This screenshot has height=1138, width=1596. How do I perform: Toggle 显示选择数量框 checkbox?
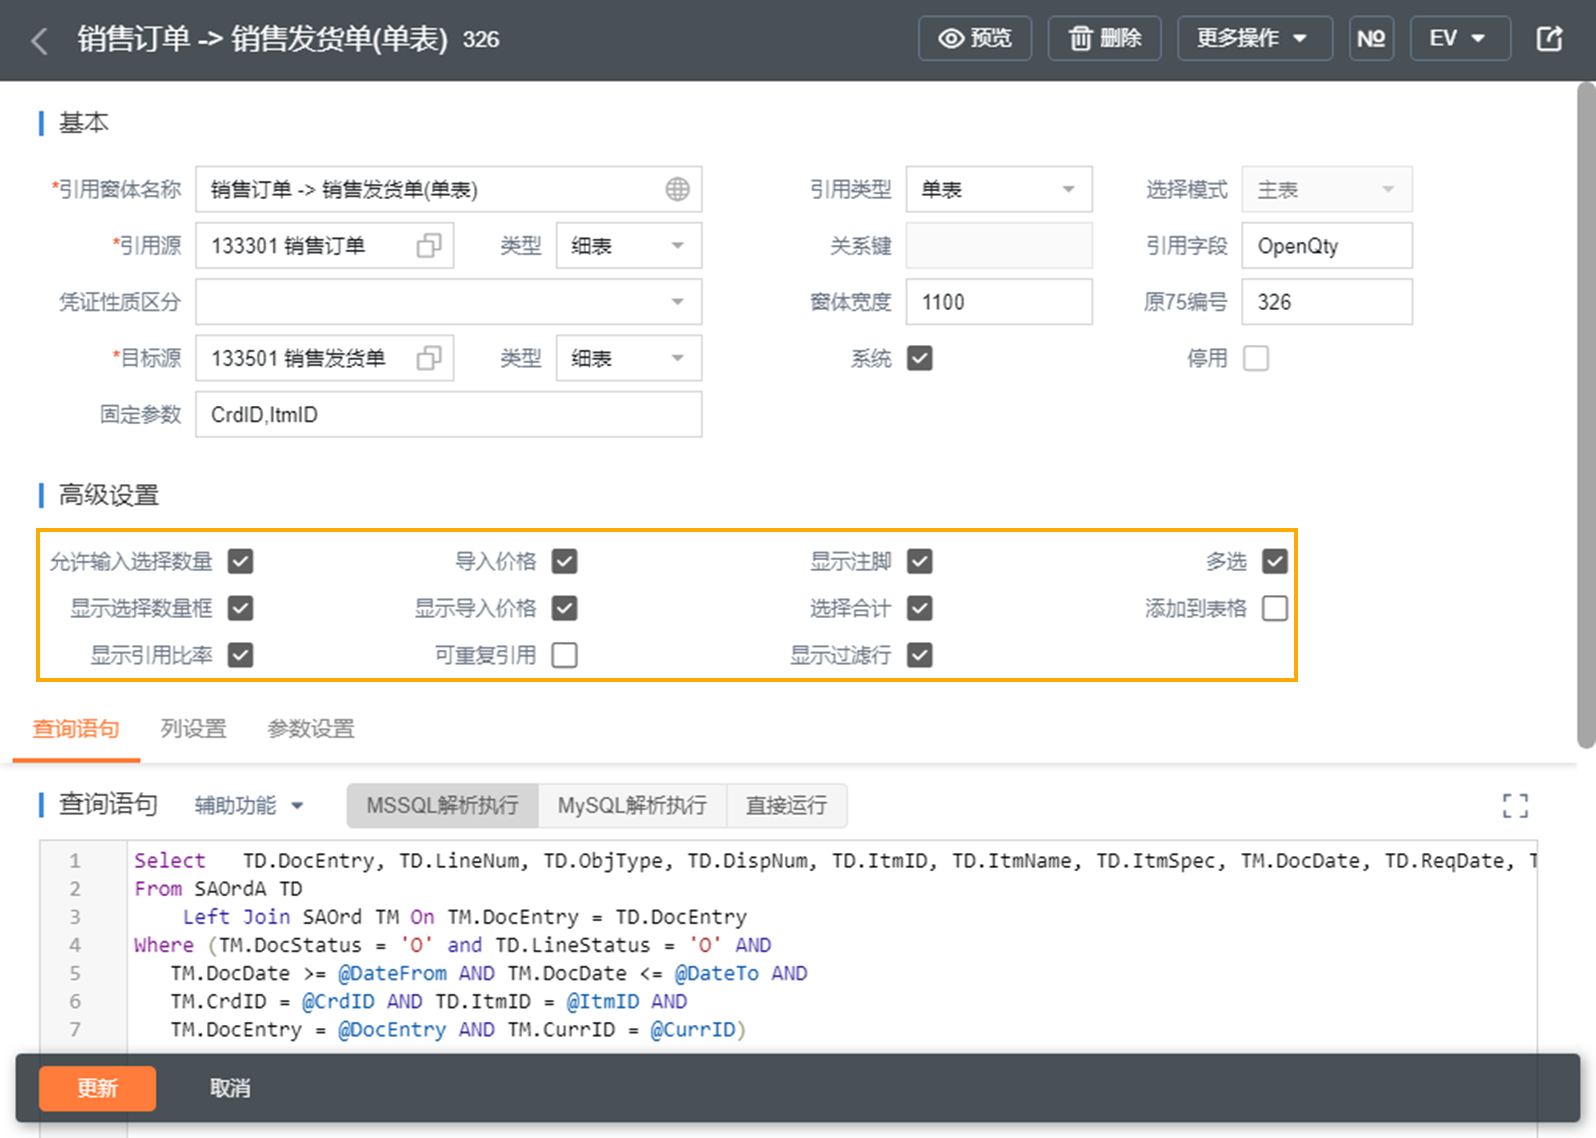pos(241,608)
